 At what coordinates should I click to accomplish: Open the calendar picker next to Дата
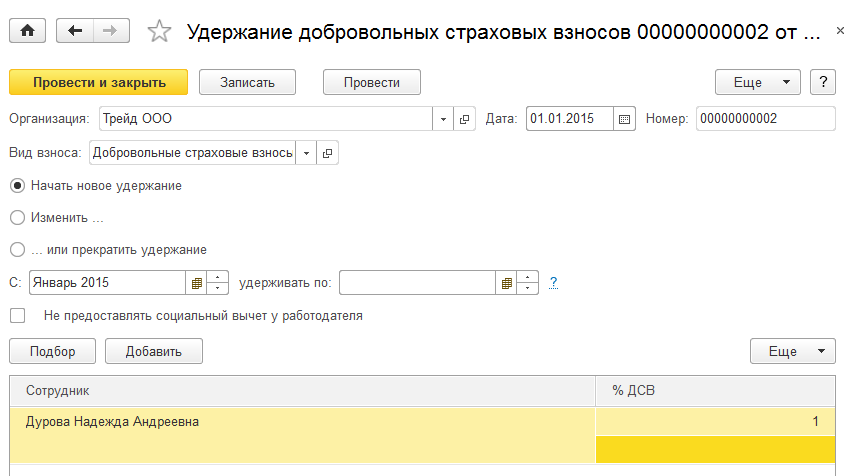625,119
